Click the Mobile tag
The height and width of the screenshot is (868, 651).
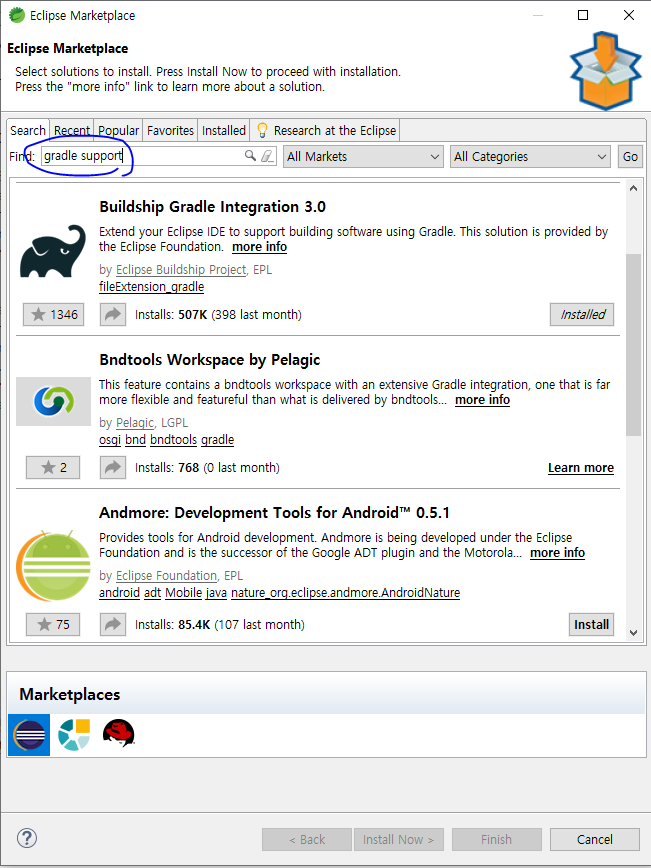183,593
